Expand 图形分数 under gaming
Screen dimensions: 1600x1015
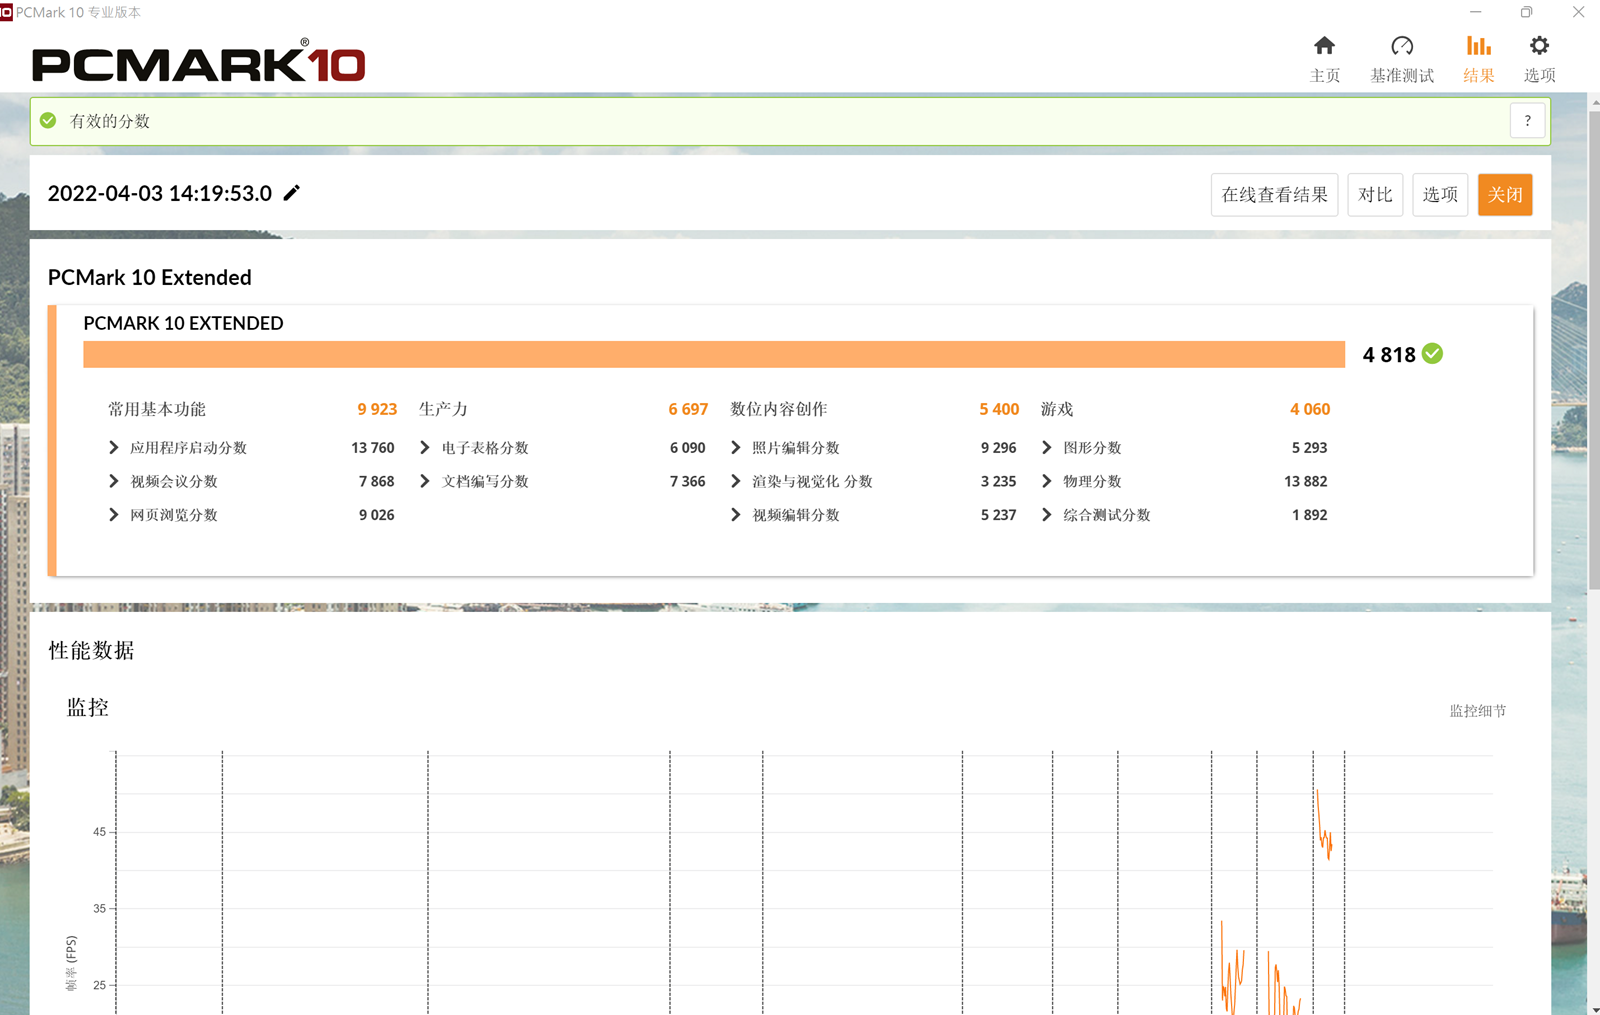click(x=1047, y=448)
